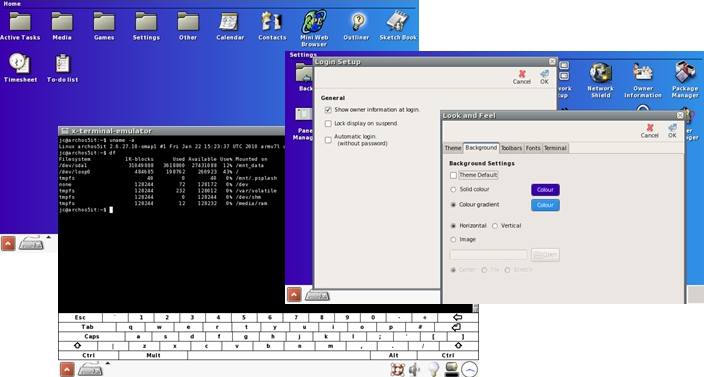The width and height of the screenshot is (704, 377).
Task: Click the lightbulb brightness tray icon
Action: coord(433,369)
